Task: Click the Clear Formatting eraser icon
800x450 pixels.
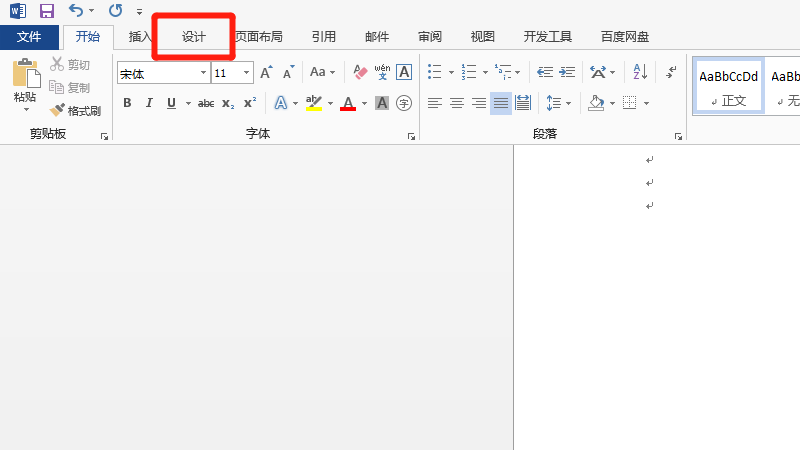Action: point(361,72)
